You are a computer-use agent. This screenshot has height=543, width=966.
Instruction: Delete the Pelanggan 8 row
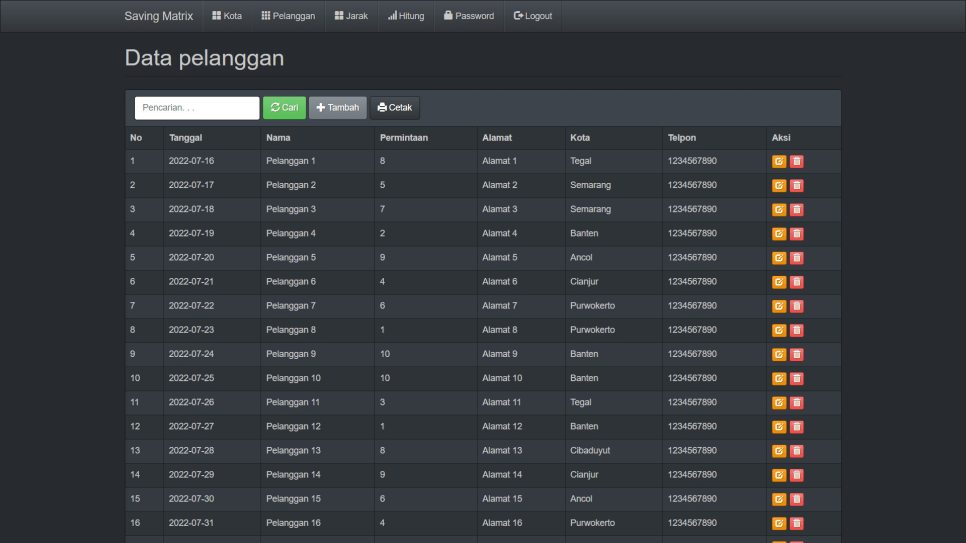pos(797,330)
